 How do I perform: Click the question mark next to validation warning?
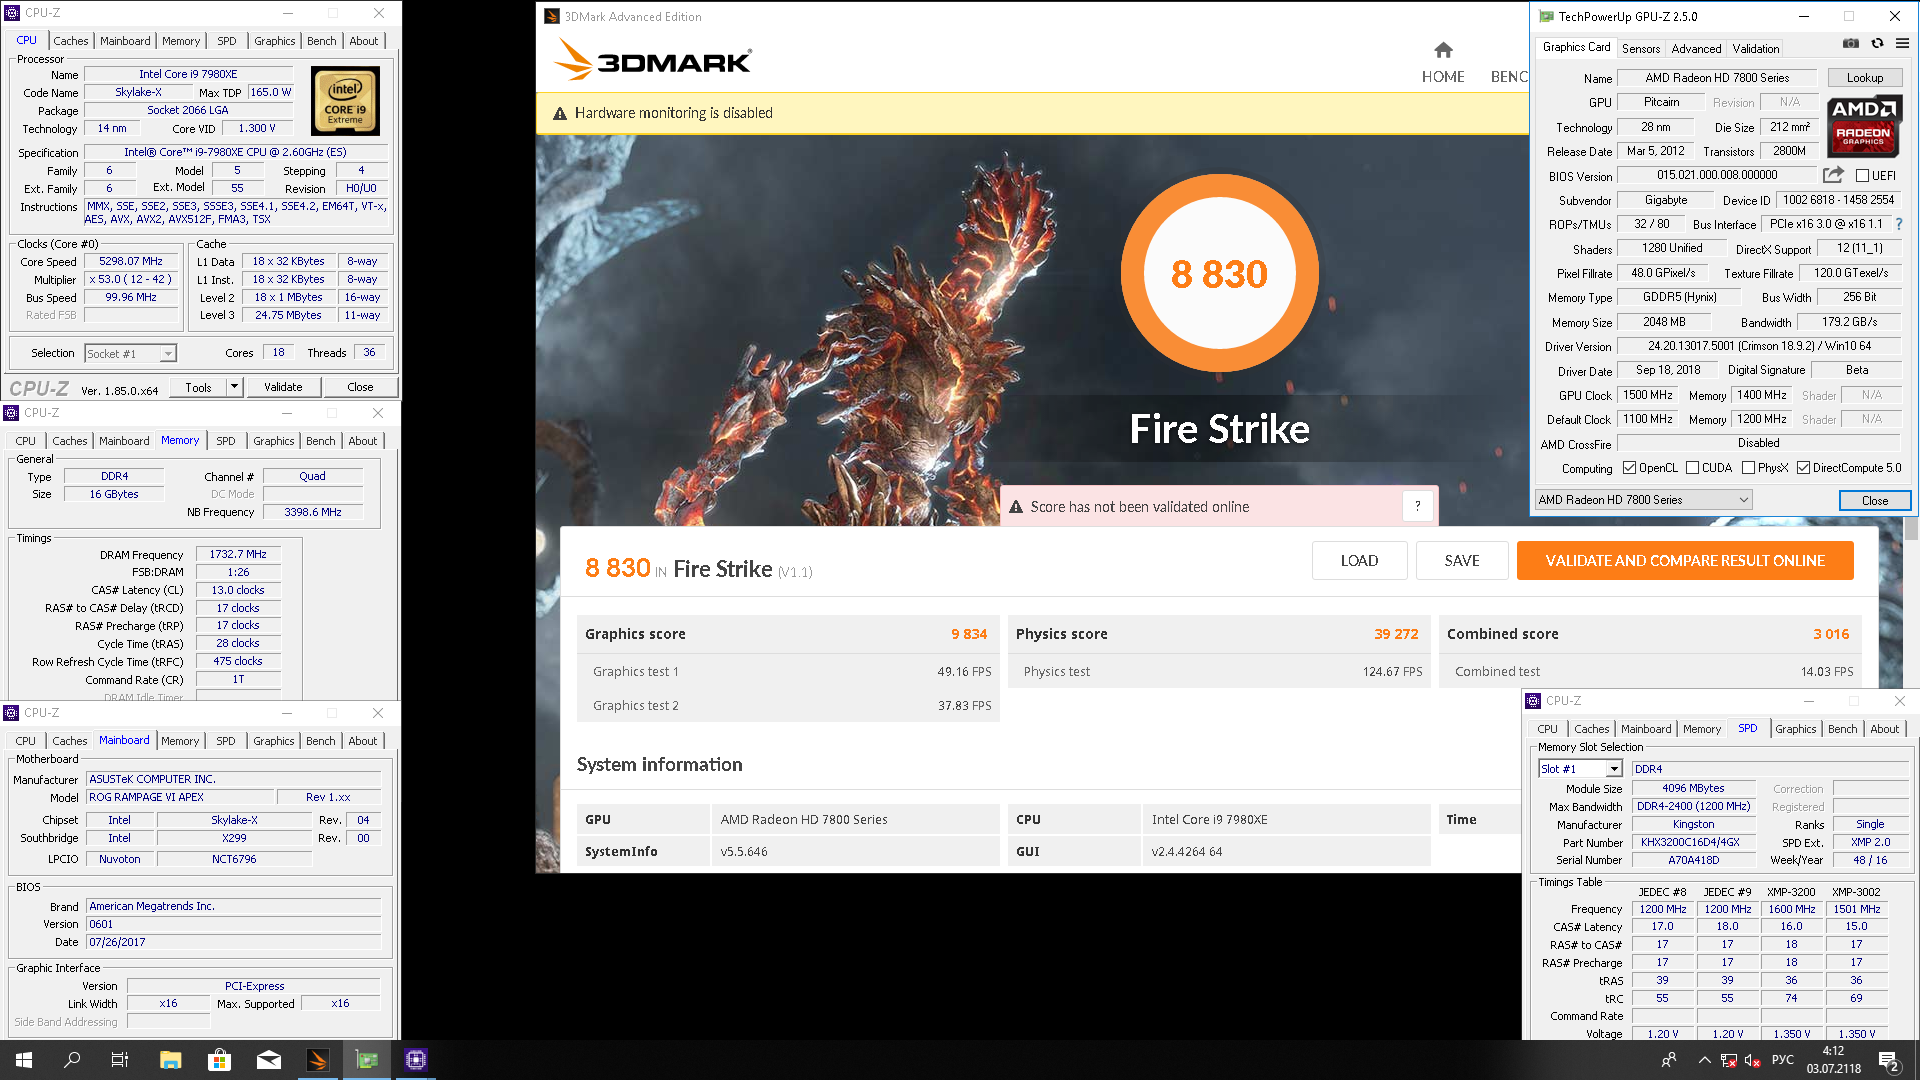[1417, 506]
